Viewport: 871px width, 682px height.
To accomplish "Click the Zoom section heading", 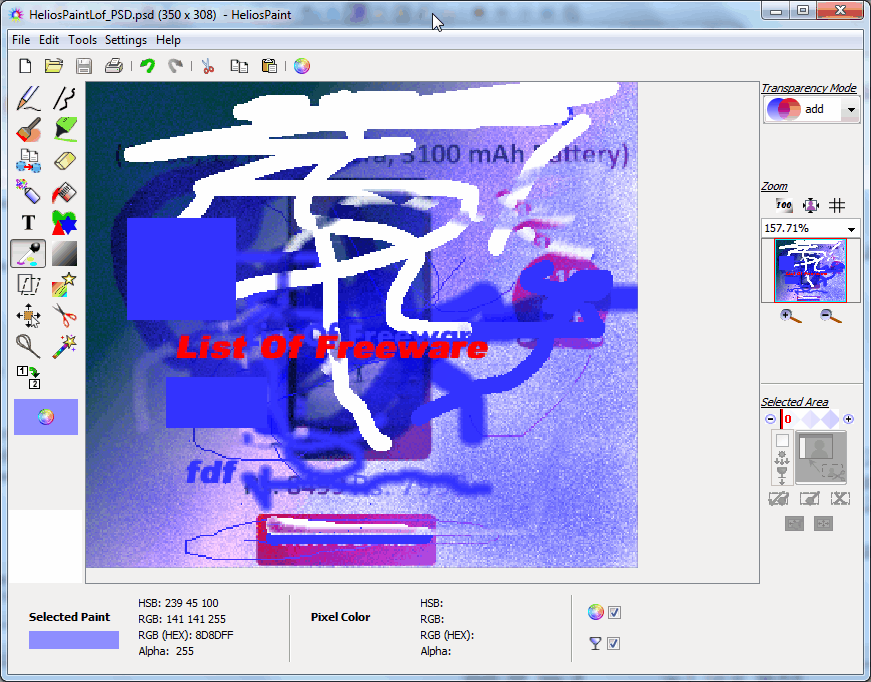I will [774, 187].
